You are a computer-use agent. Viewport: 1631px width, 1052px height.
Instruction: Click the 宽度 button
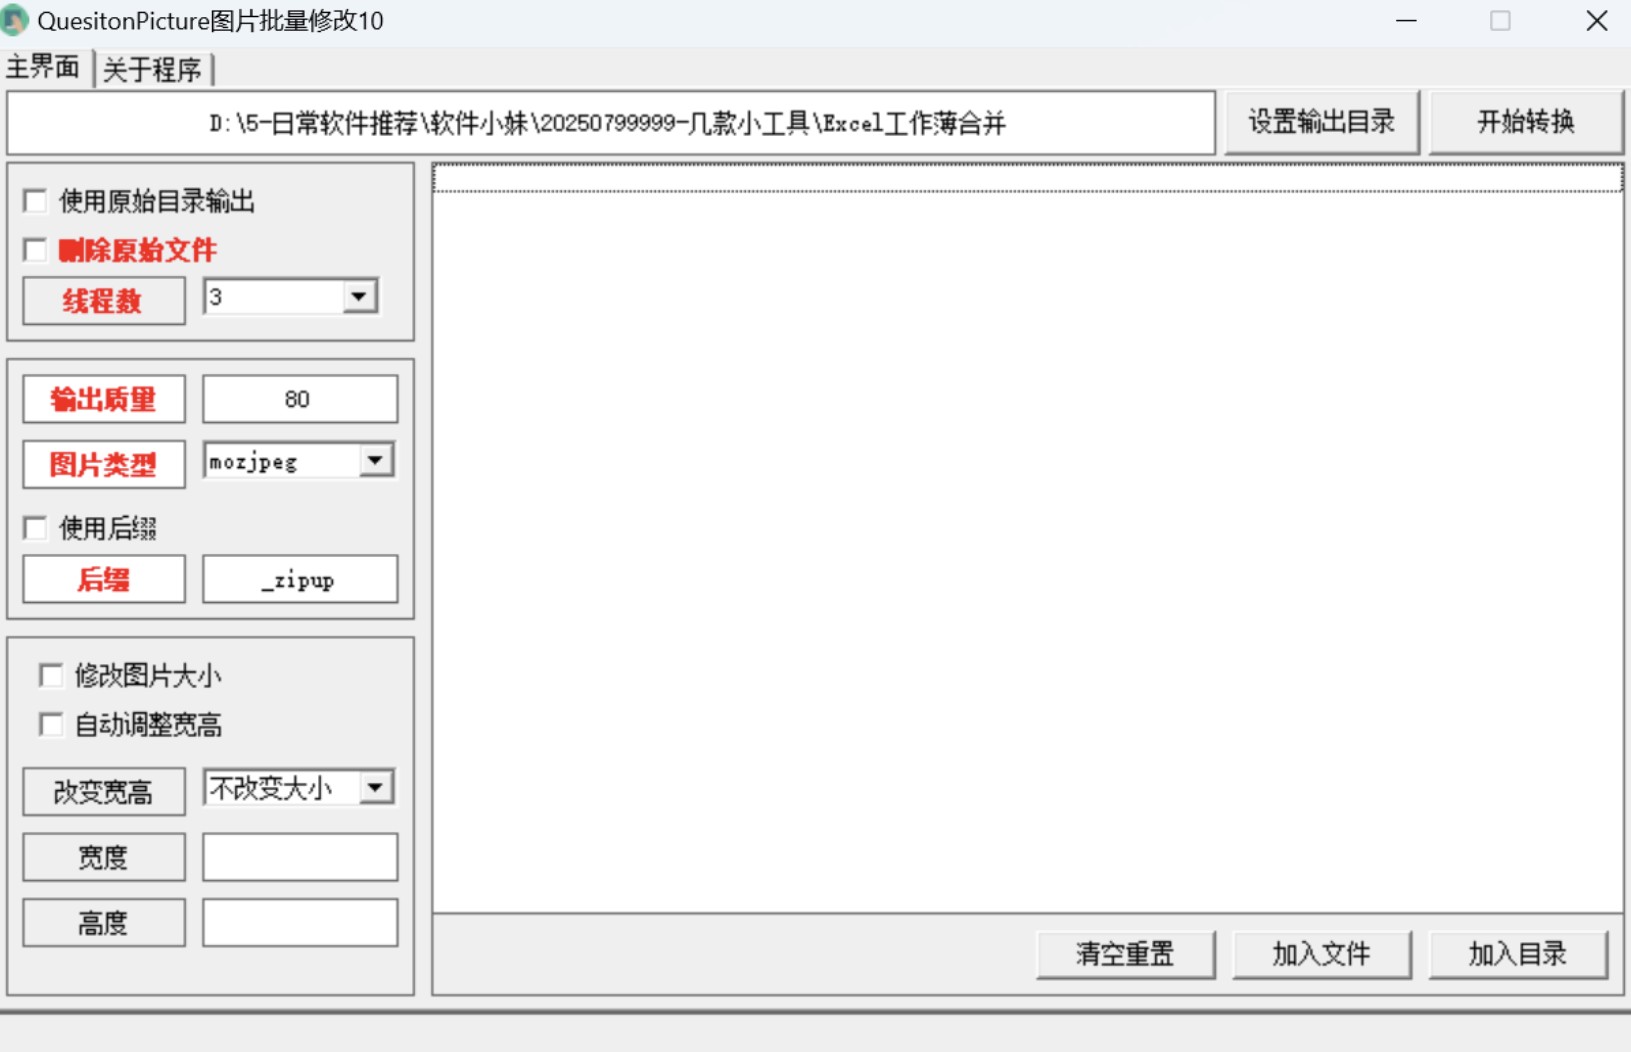click(104, 857)
